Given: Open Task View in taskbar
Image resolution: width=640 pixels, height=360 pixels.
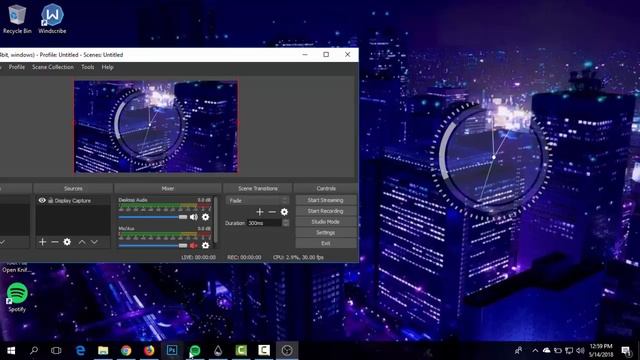Looking at the screenshot, I should (56, 350).
